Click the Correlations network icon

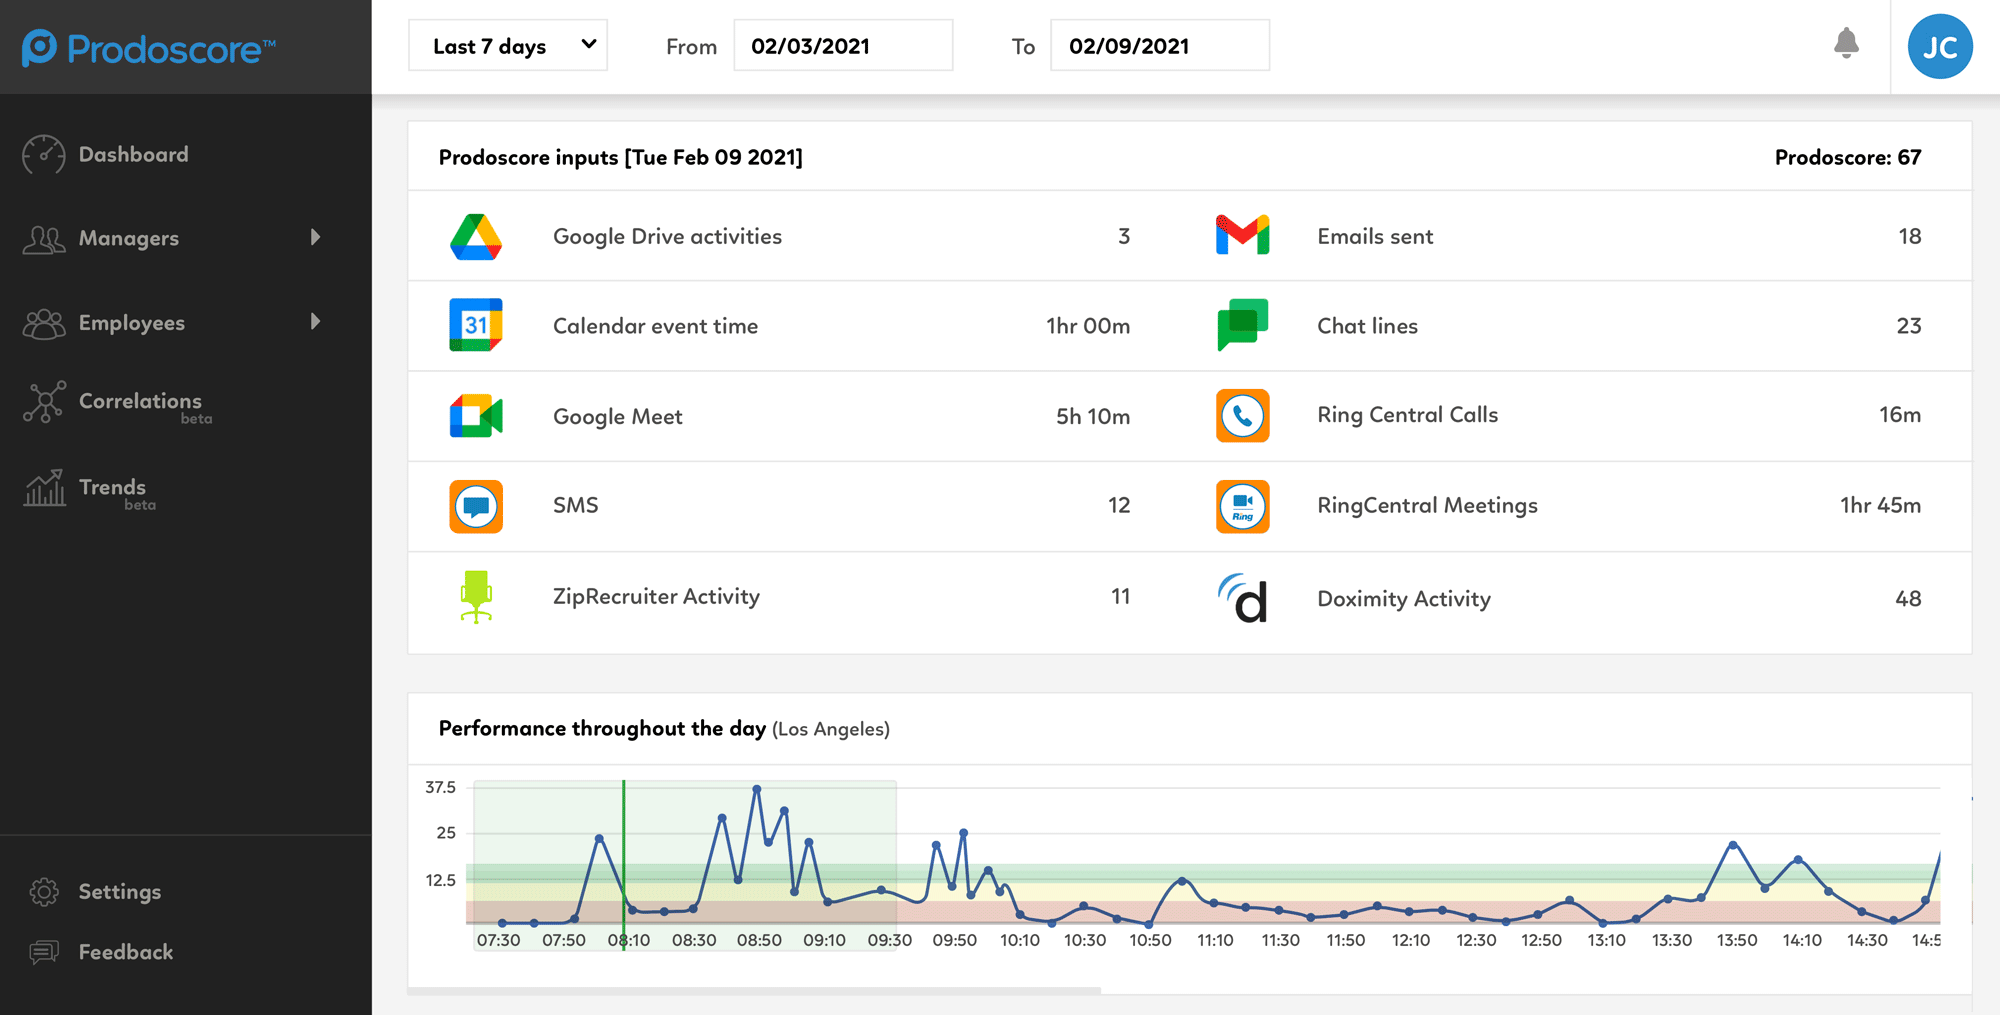pyautogui.click(x=44, y=402)
